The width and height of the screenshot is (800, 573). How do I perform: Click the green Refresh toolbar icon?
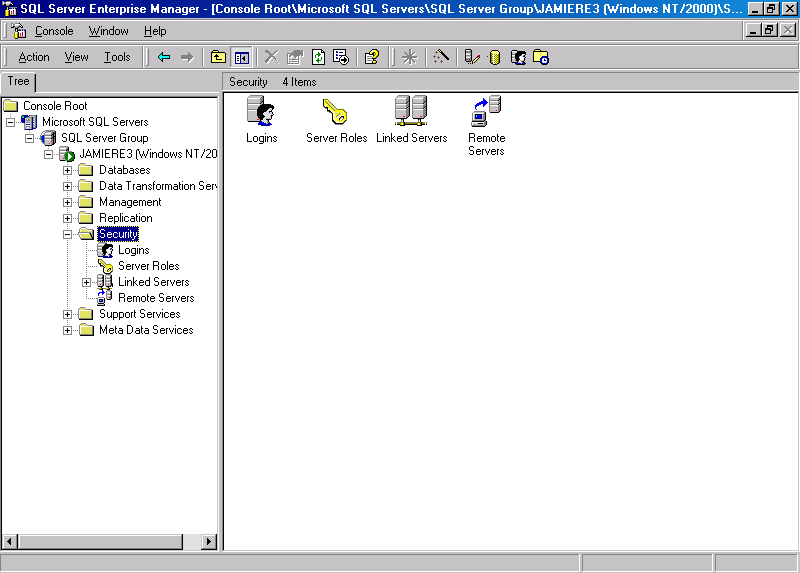click(x=318, y=57)
